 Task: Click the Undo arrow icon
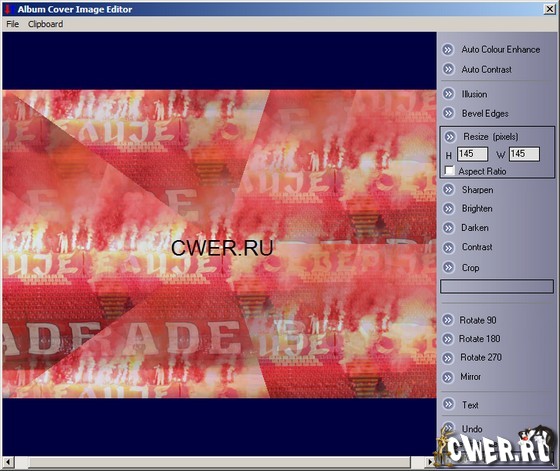[x=448, y=427]
